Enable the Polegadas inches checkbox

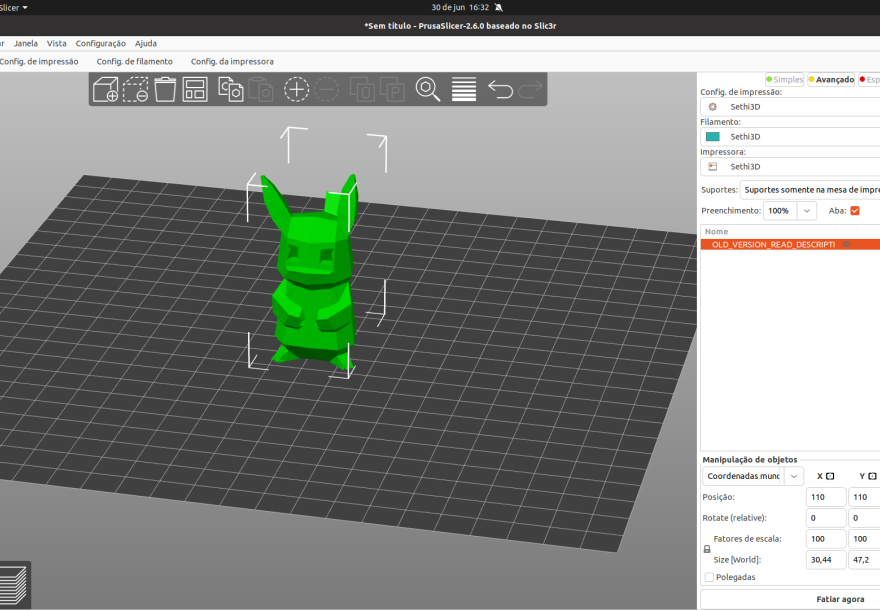[x=709, y=577]
